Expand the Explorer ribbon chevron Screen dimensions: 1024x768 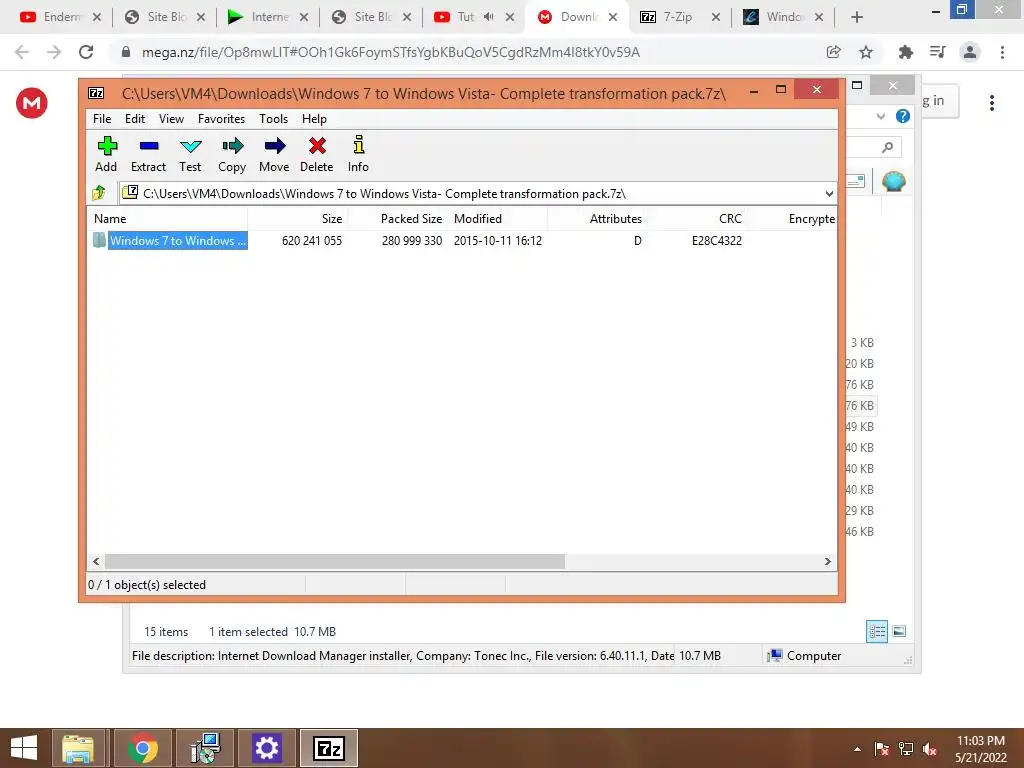pyautogui.click(x=880, y=116)
